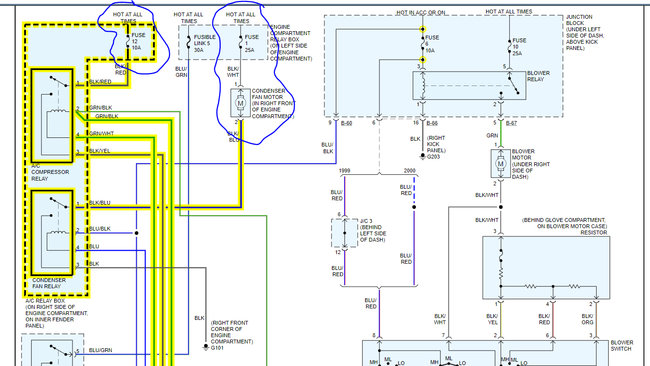This screenshot has width=650, height=366.
Task: Click the G203 ground label
Action: point(433,157)
